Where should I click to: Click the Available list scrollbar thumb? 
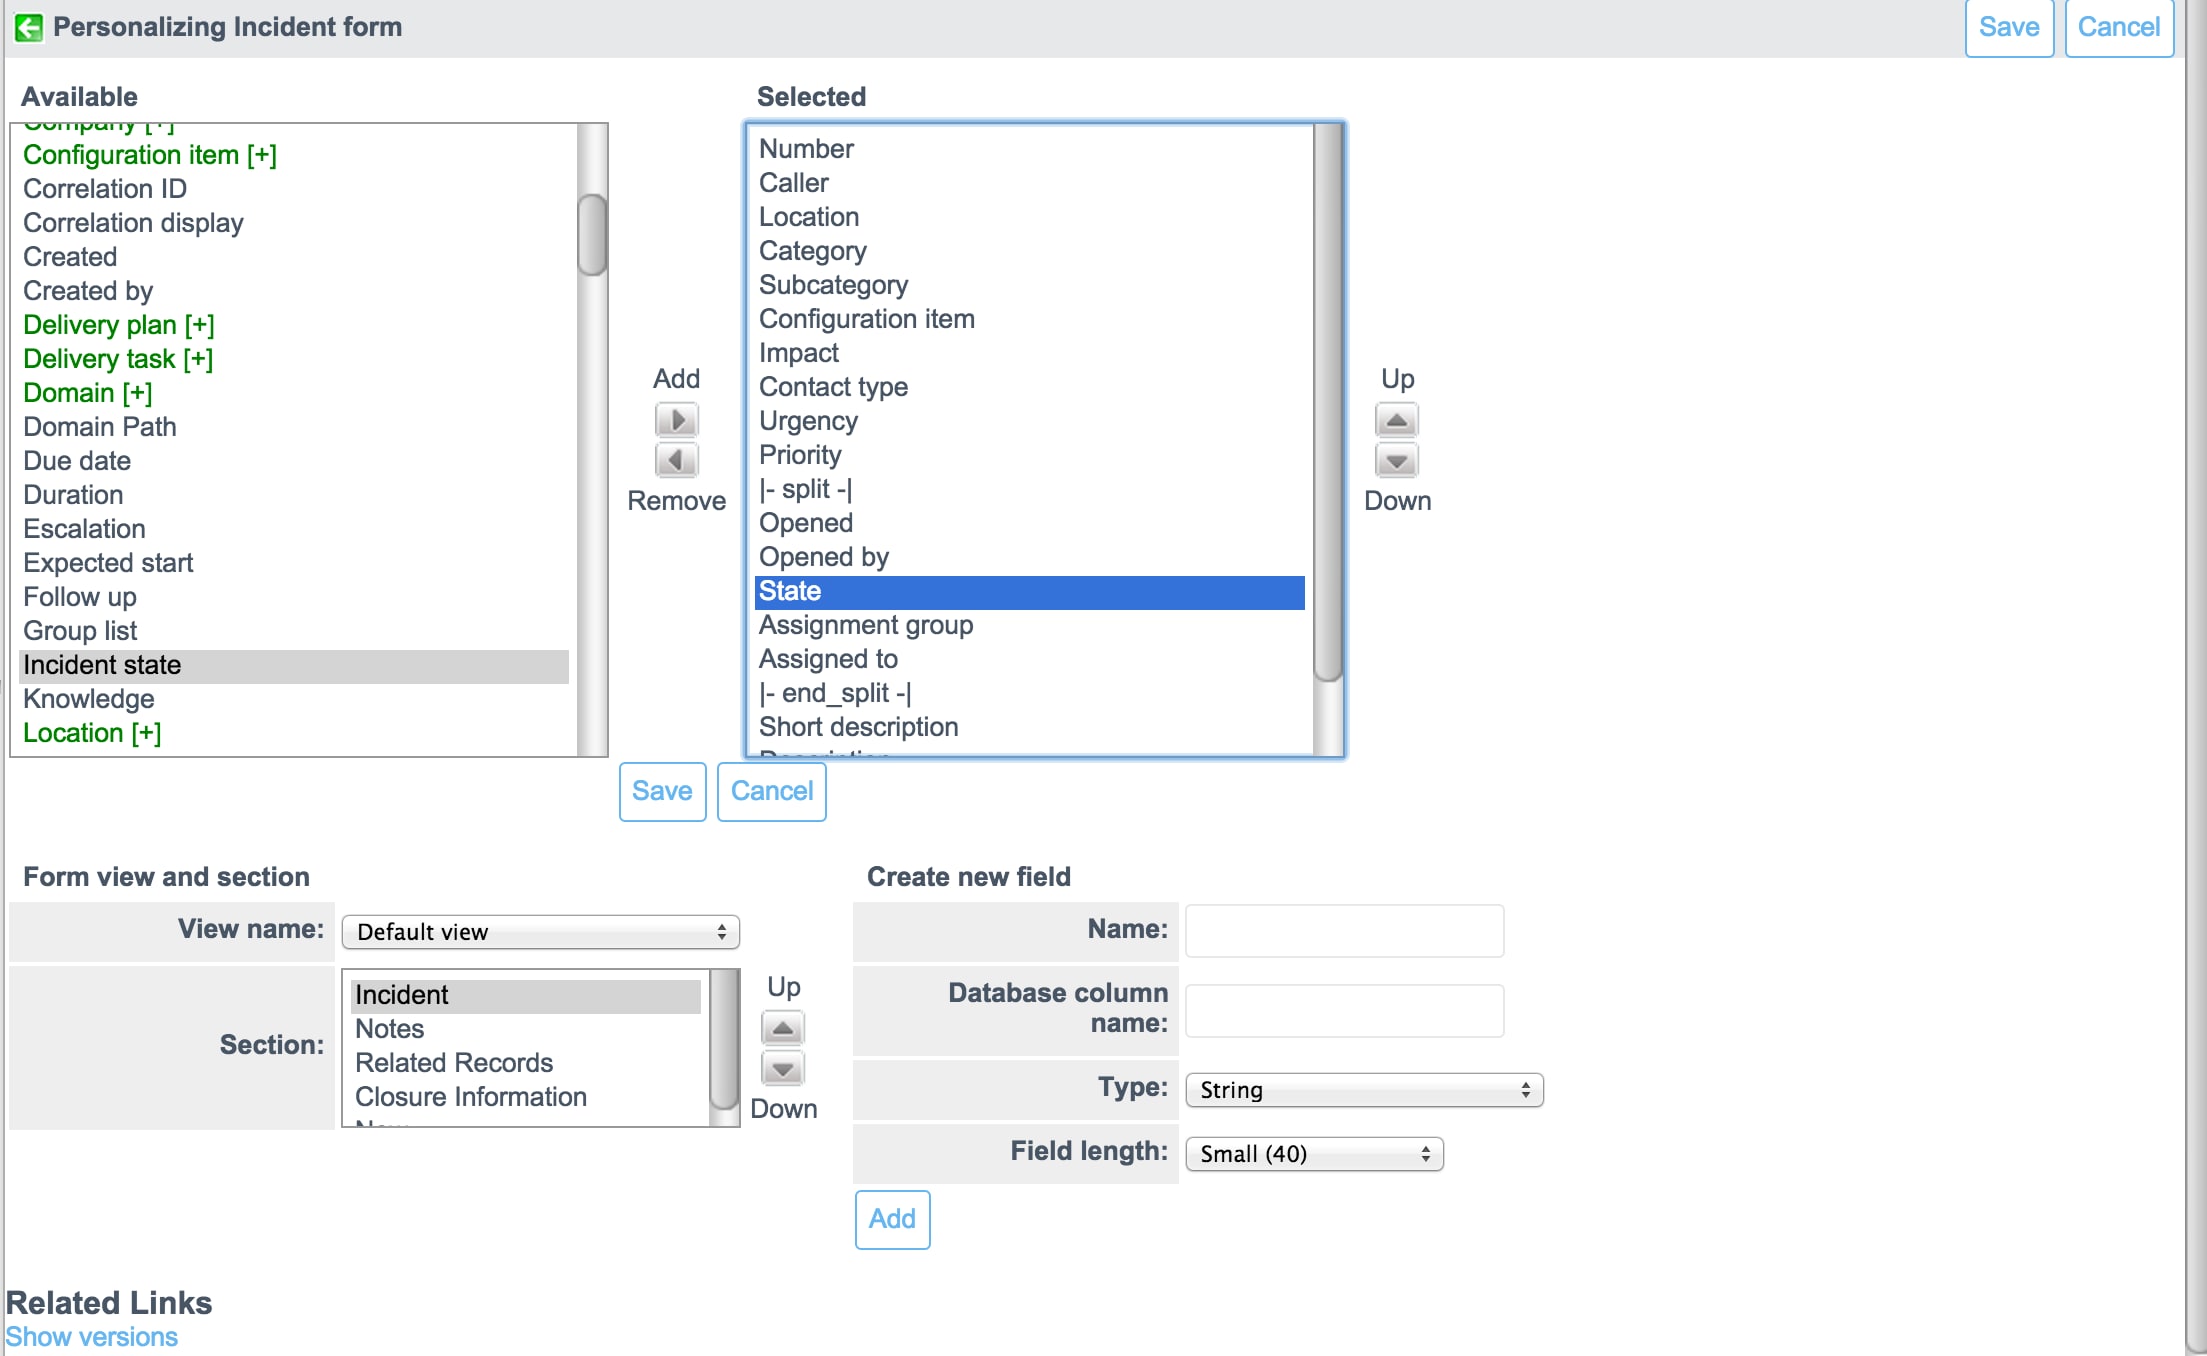tap(592, 235)
